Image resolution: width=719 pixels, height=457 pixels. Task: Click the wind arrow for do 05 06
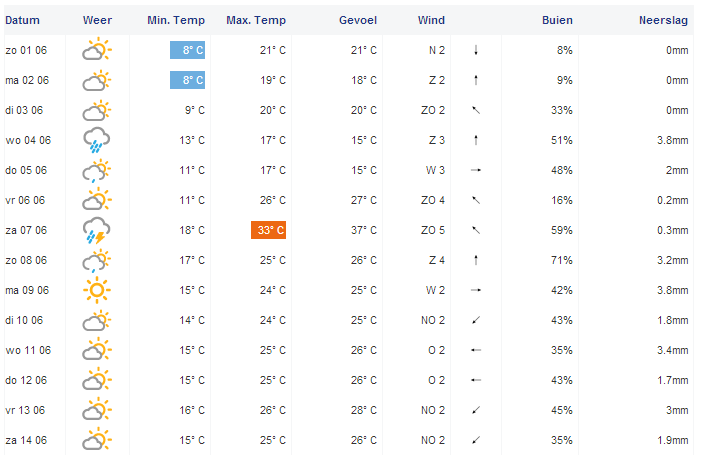tap(477, 170)
